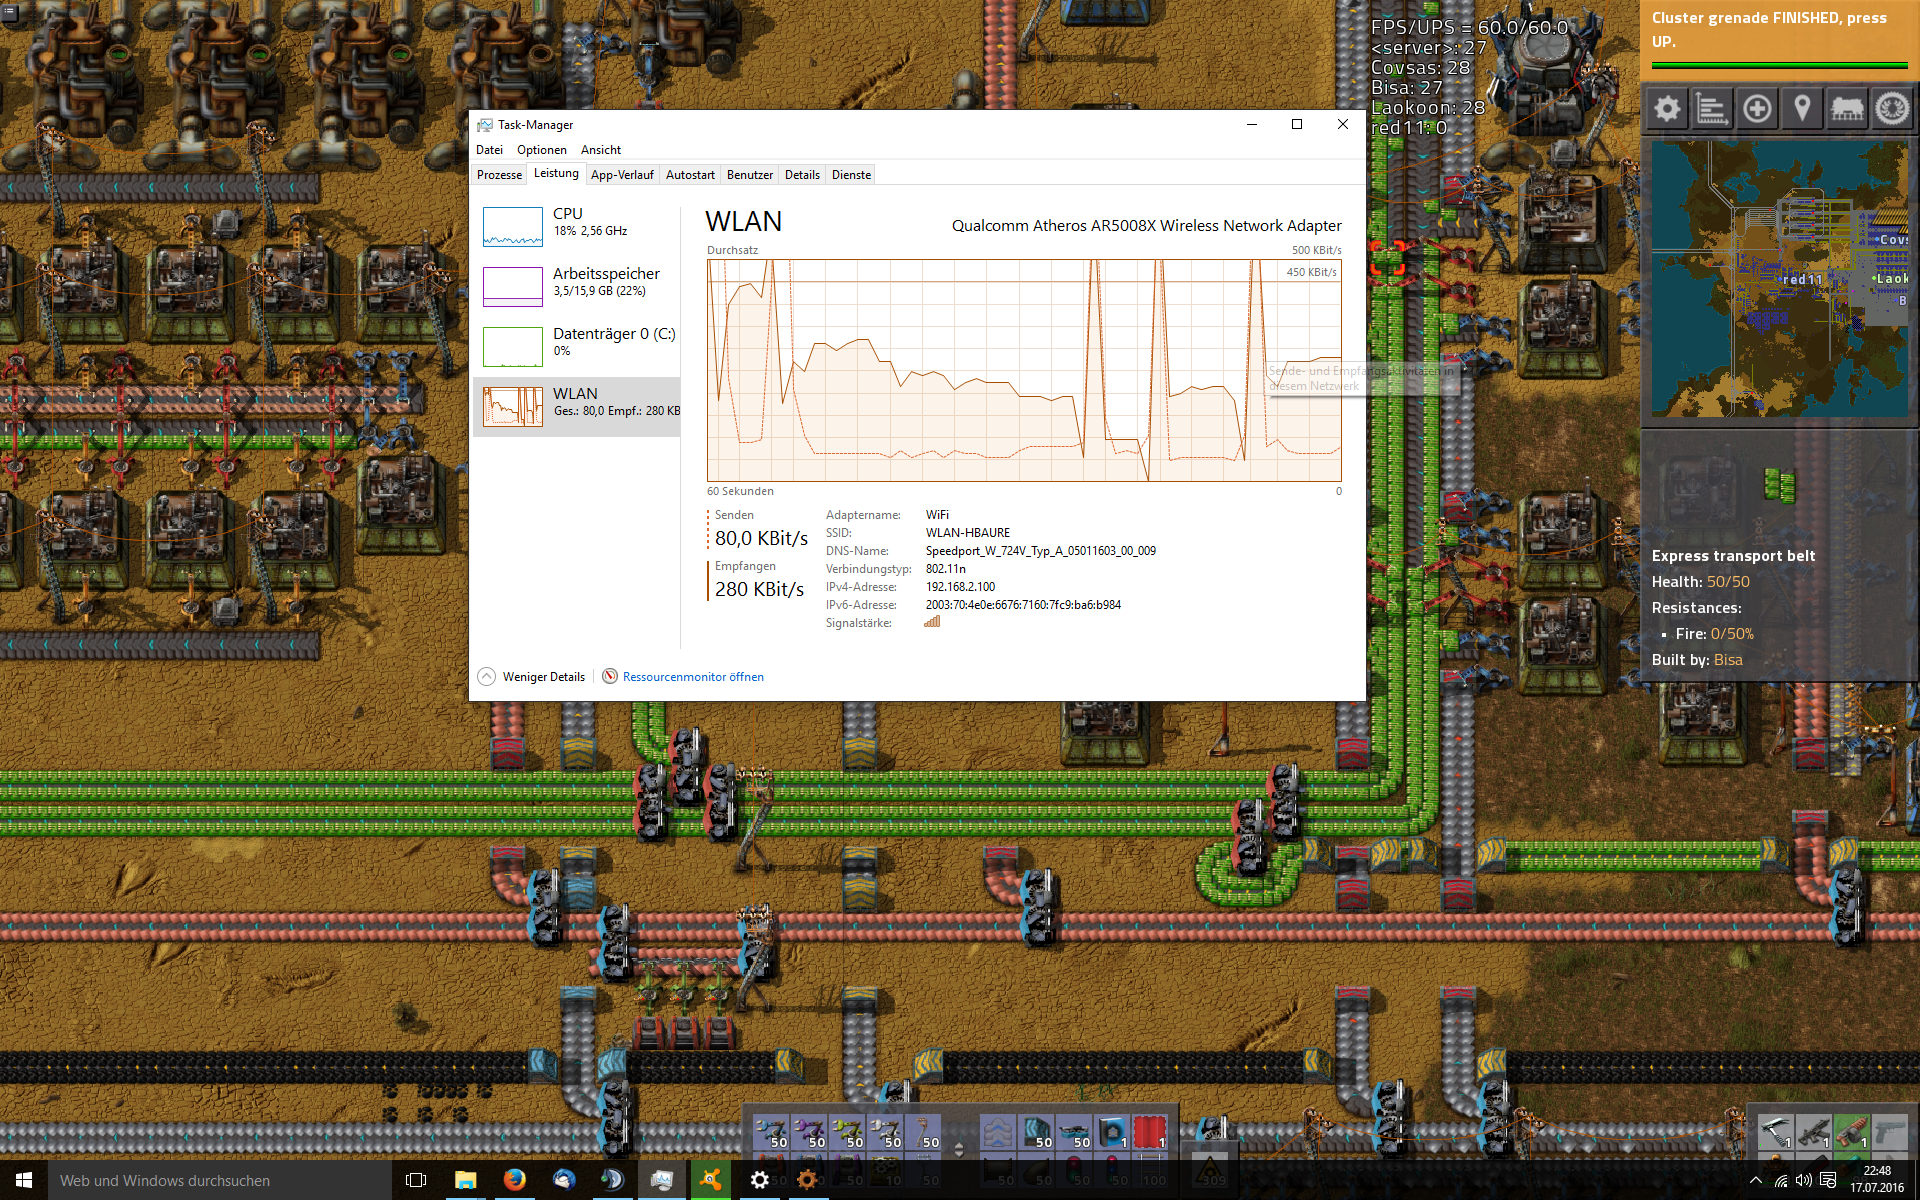1920x1200 pixels.
Task: Click the taskbar clock showing 22:48
Action: pyautogui.click(x=1877, y=1180)
